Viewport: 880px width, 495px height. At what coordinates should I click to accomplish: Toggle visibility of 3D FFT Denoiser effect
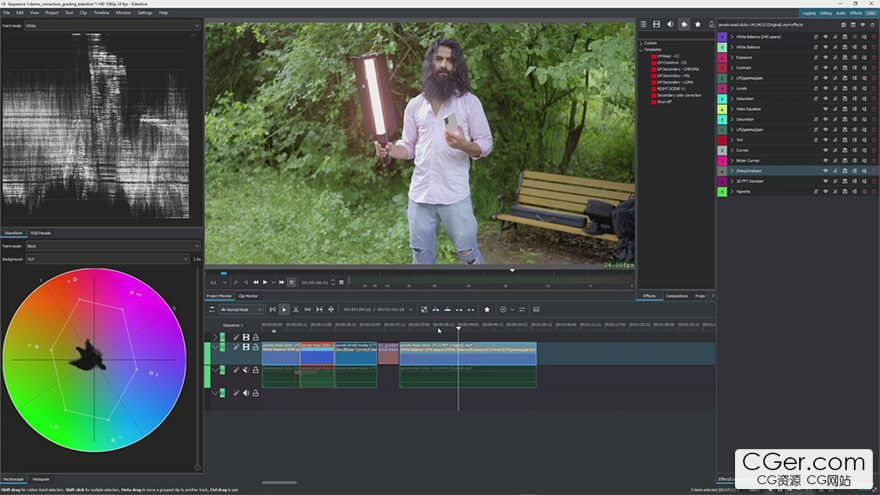pos(826,181)
